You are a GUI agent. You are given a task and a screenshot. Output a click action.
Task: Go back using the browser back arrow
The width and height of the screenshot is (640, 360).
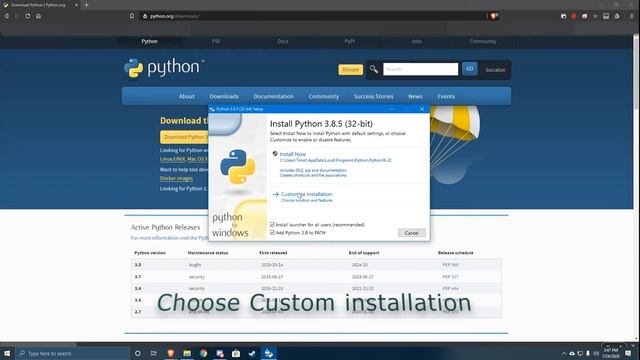pyautogui.click(x=7, y=16)
